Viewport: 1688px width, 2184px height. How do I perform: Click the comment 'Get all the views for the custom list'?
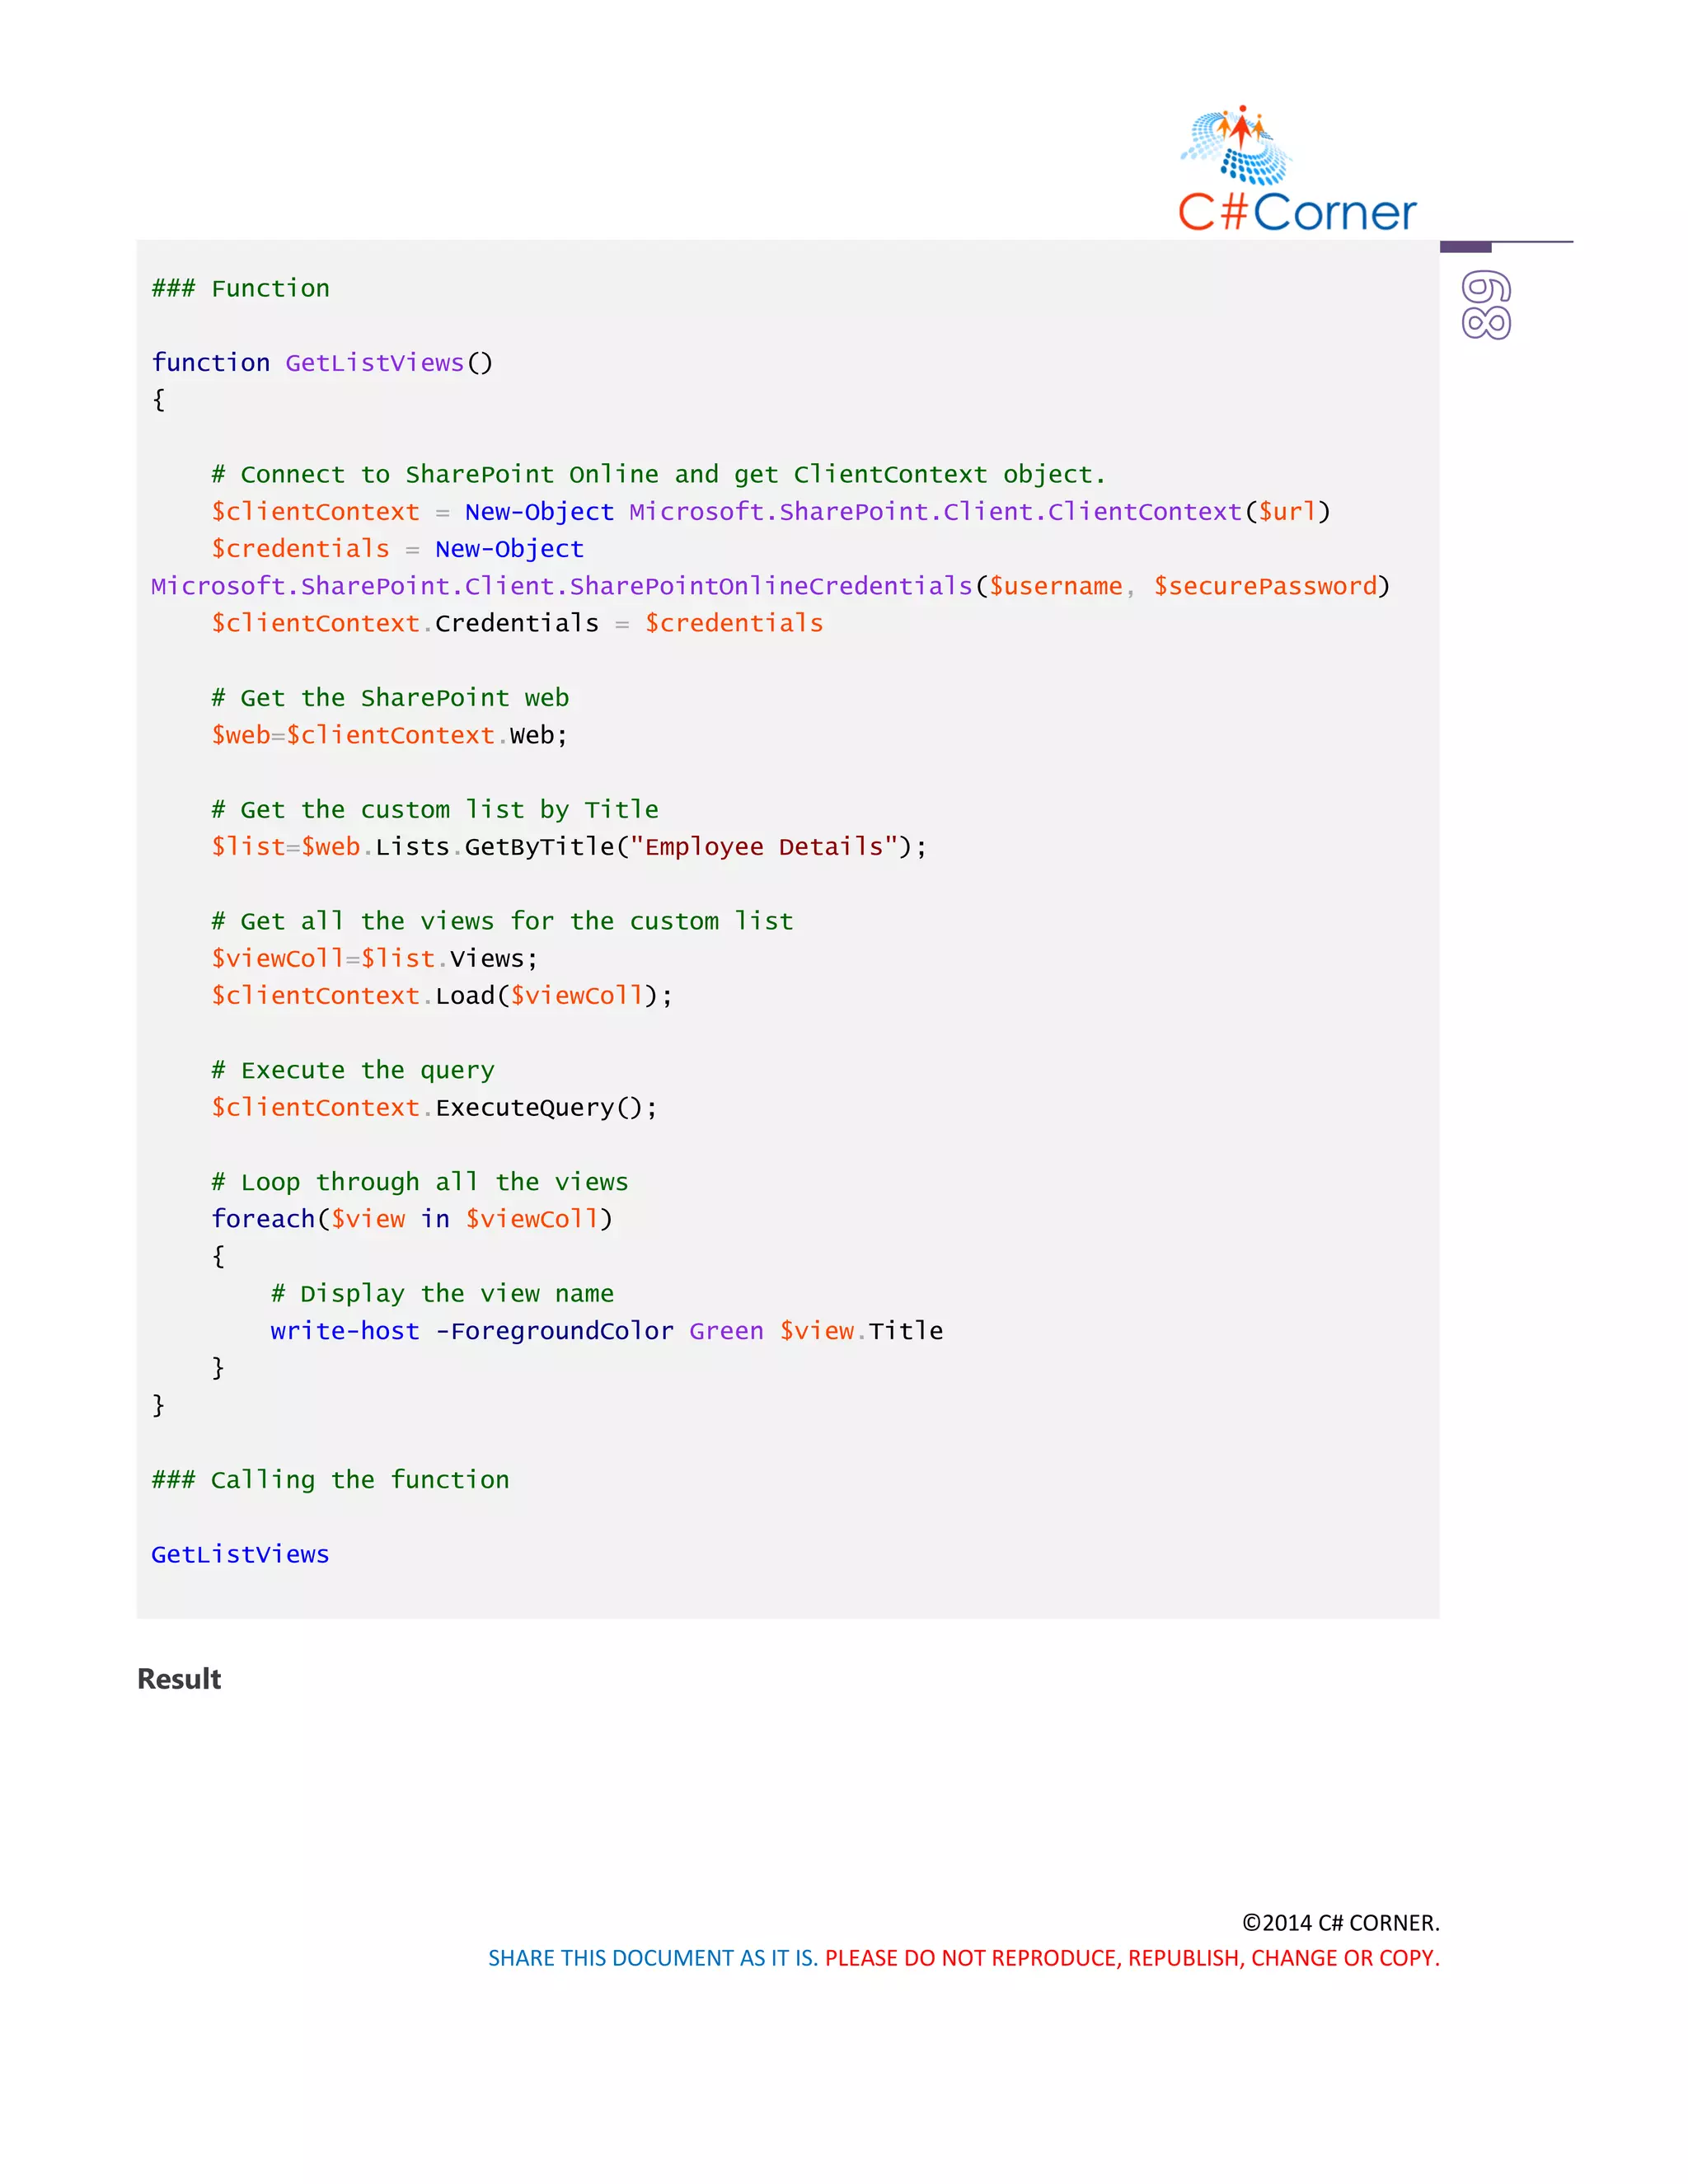tap(502, 922)
